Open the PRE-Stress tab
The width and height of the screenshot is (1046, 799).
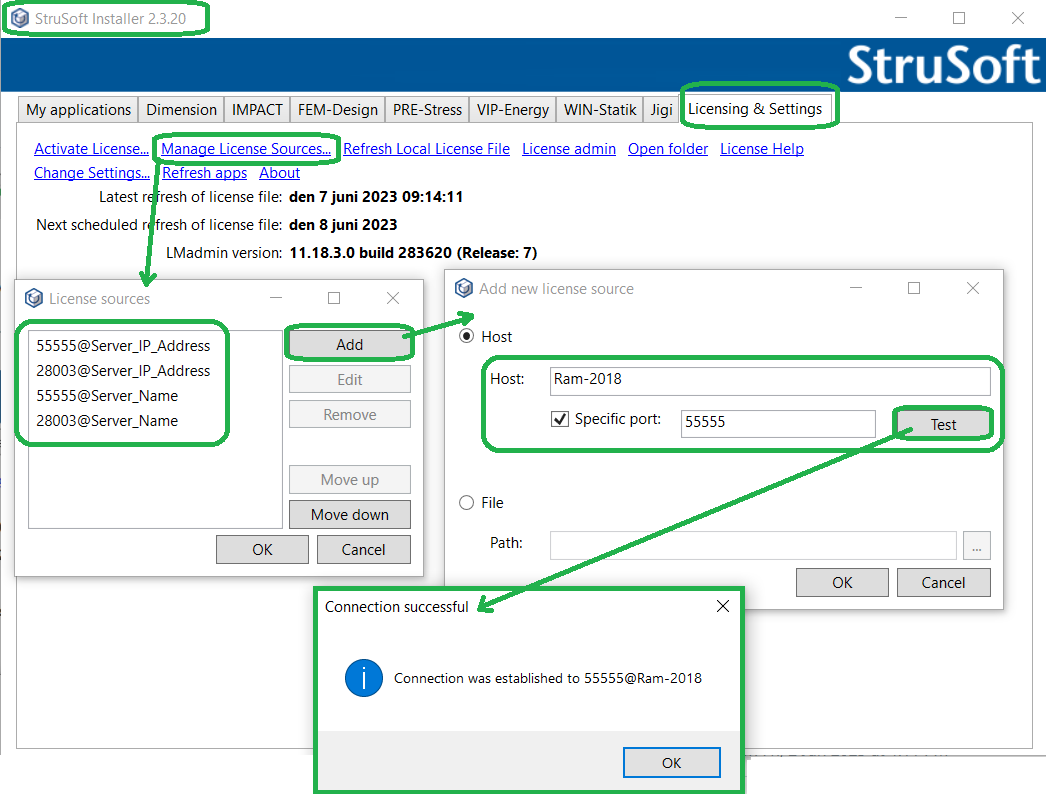pos(427,109)
